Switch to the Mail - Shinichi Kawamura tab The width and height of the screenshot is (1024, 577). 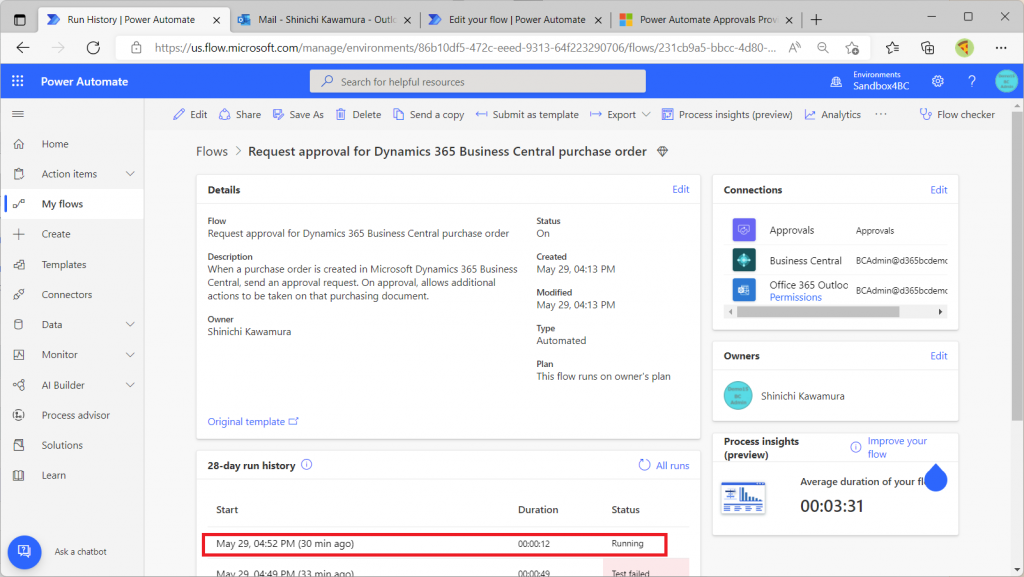tap(324, 20)
